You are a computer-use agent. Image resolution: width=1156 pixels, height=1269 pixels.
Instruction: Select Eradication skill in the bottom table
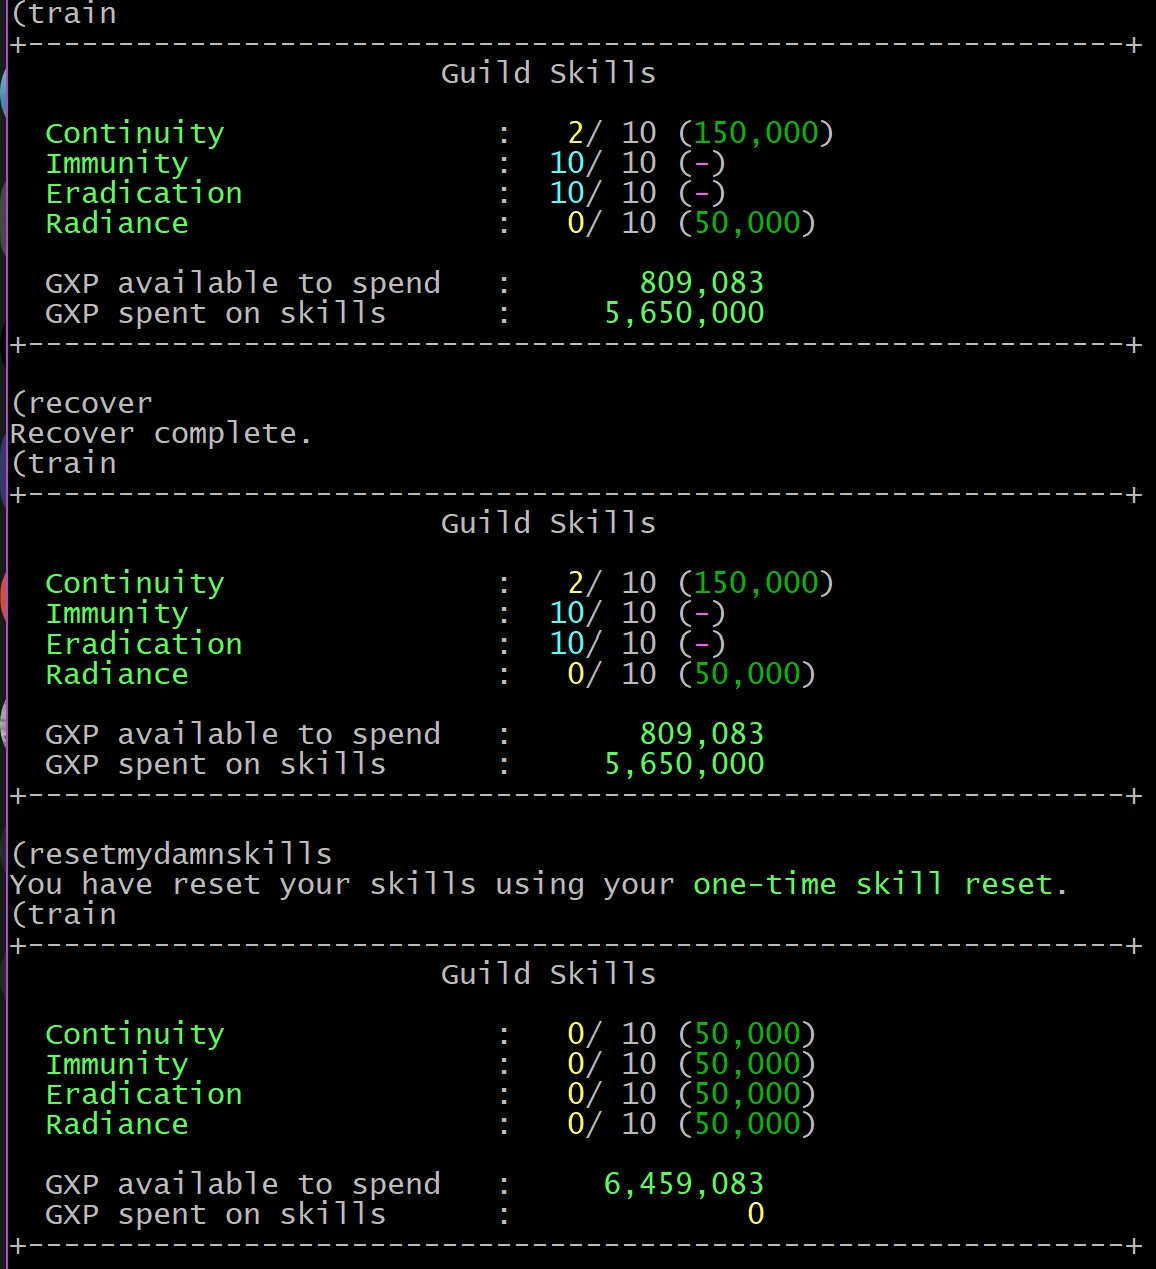tap(144, 1094)
